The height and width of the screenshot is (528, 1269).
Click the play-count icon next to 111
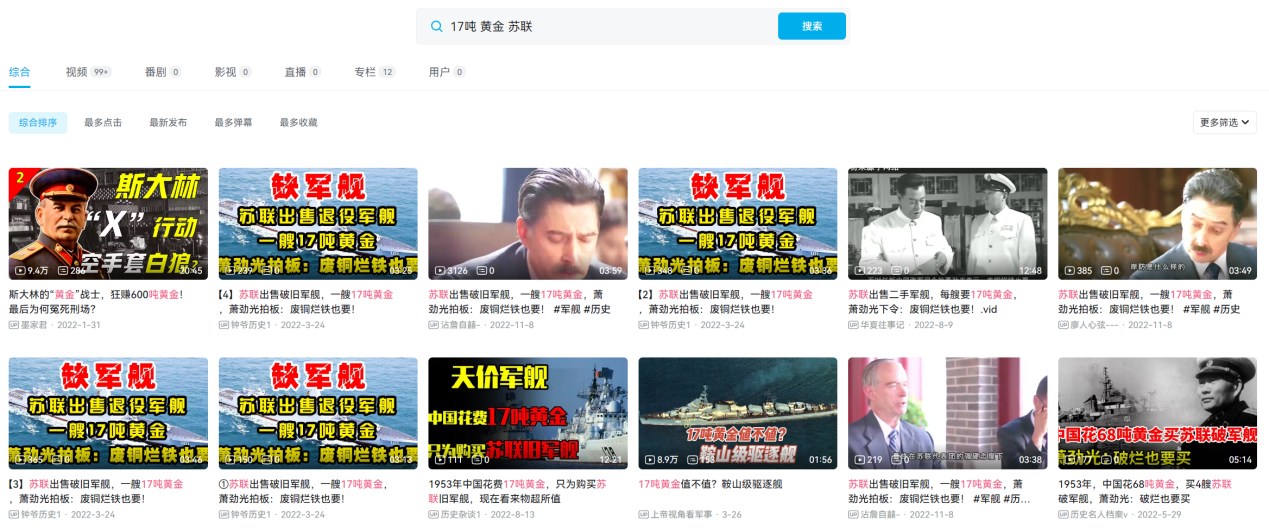pos(440,460)
